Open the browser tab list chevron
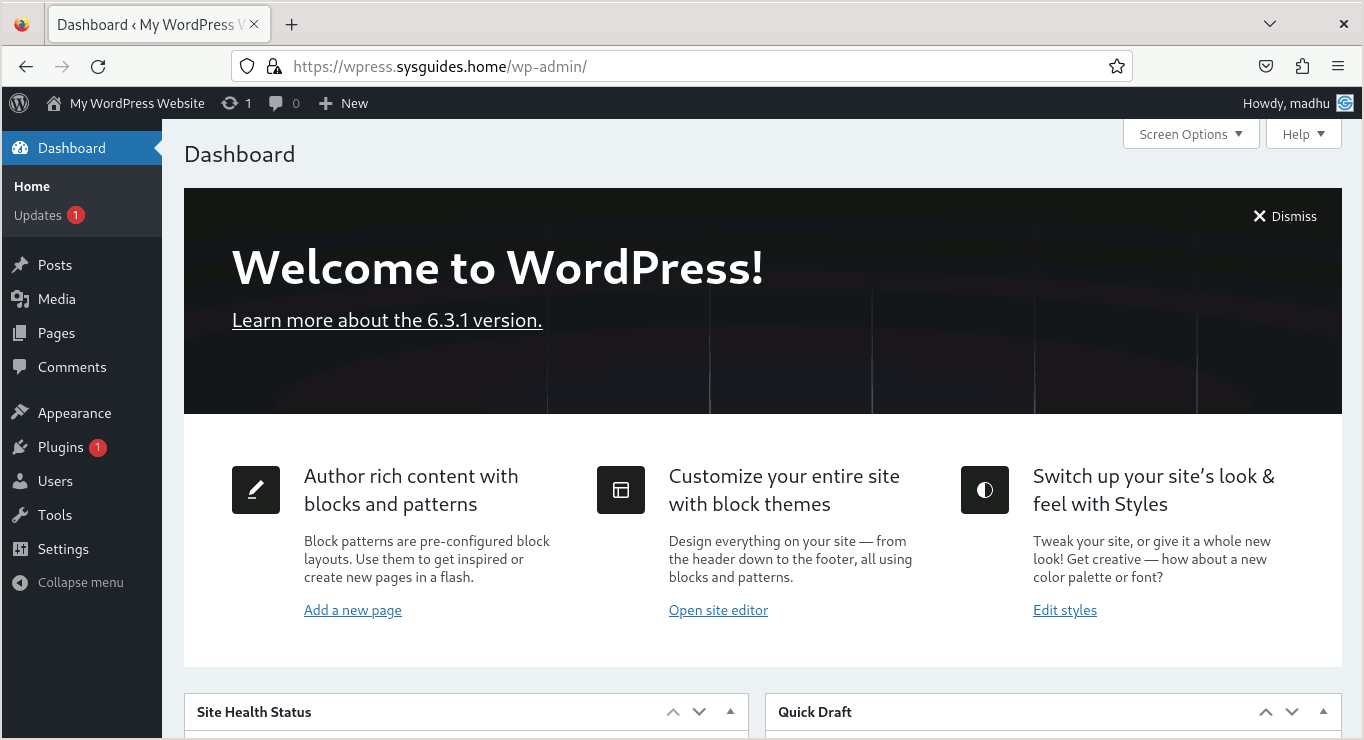 1269,23
